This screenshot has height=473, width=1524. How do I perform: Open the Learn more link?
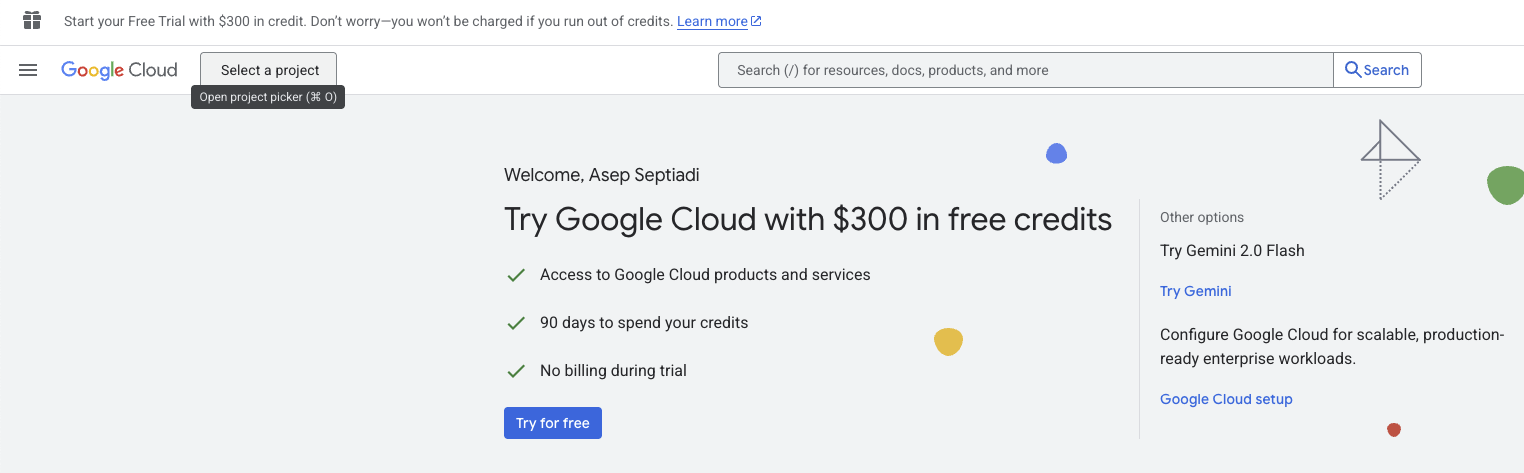click(x=712, y=21)
